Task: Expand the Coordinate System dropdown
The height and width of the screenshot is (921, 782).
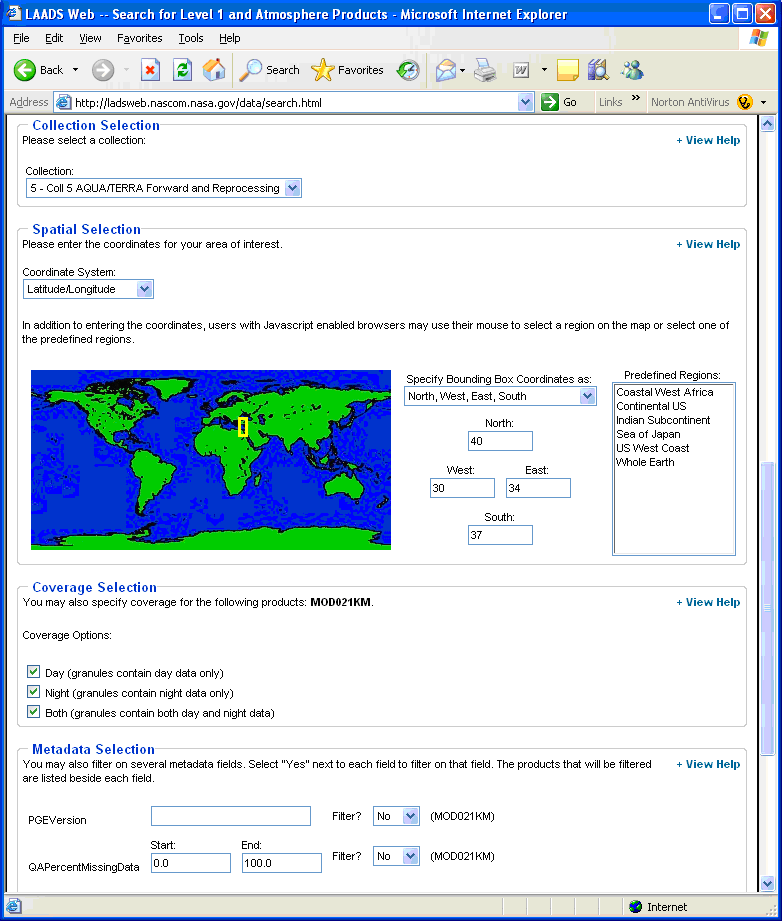Action: [88, 289]
